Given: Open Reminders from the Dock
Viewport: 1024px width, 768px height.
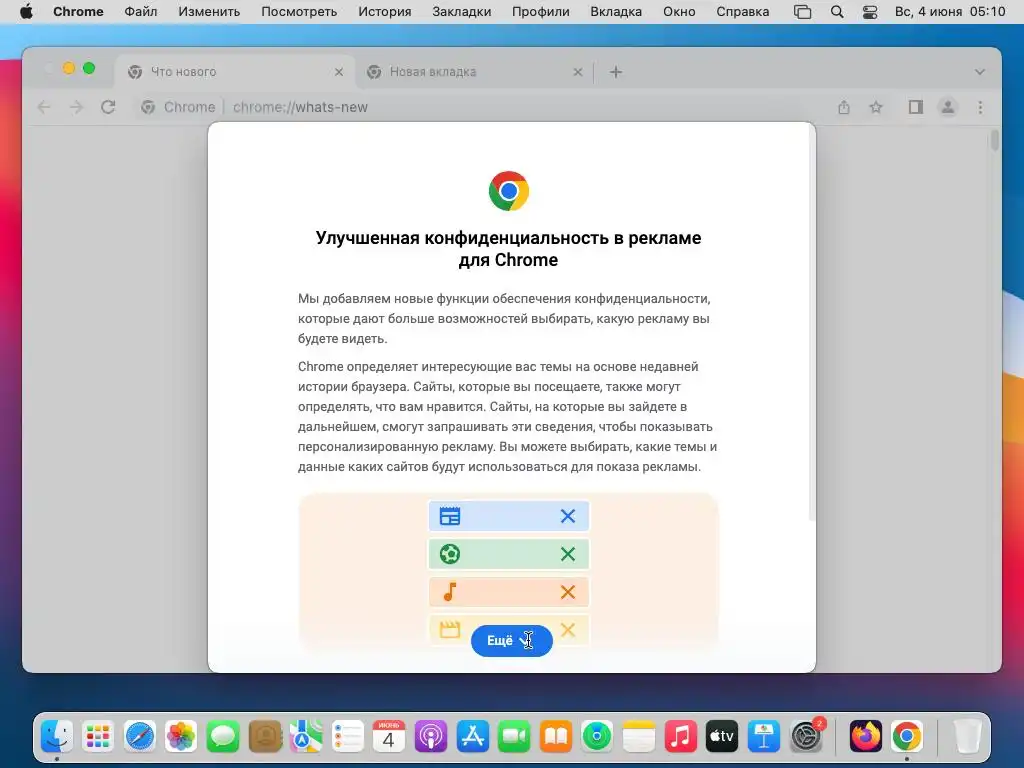Looking at the screenshot, I should 347,737.
